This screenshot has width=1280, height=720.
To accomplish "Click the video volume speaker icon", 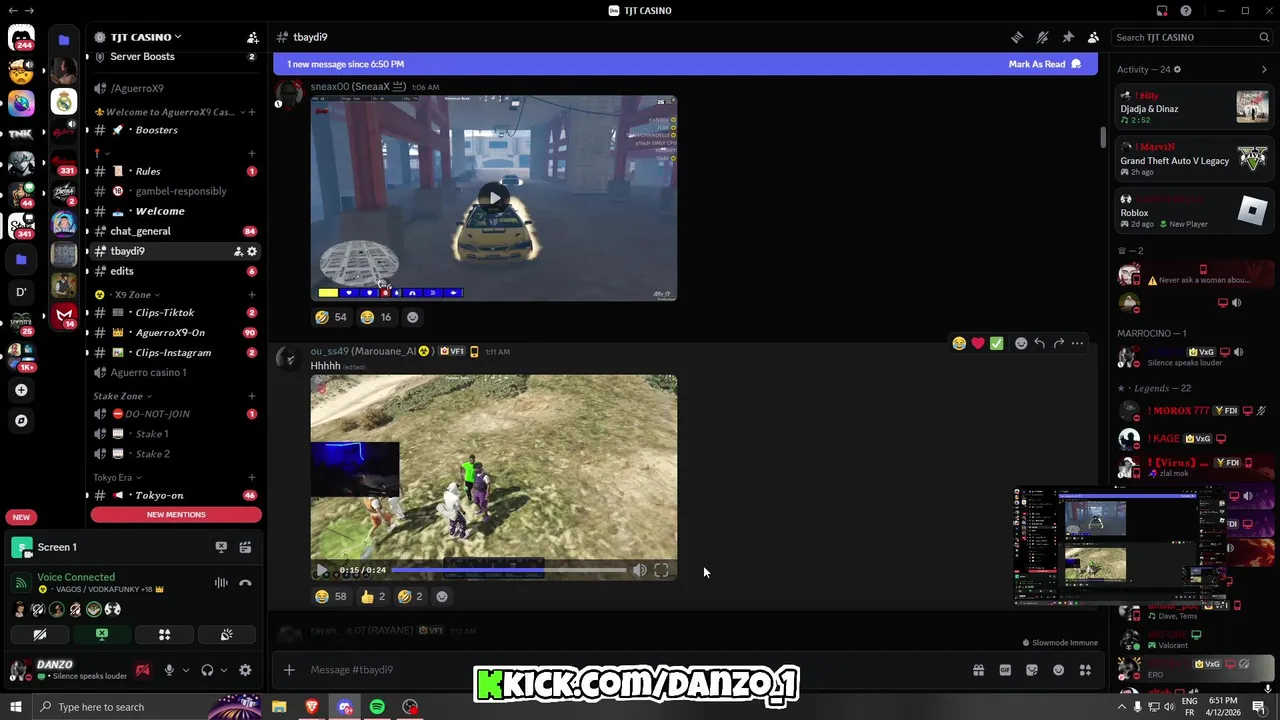I will [639, 570].
